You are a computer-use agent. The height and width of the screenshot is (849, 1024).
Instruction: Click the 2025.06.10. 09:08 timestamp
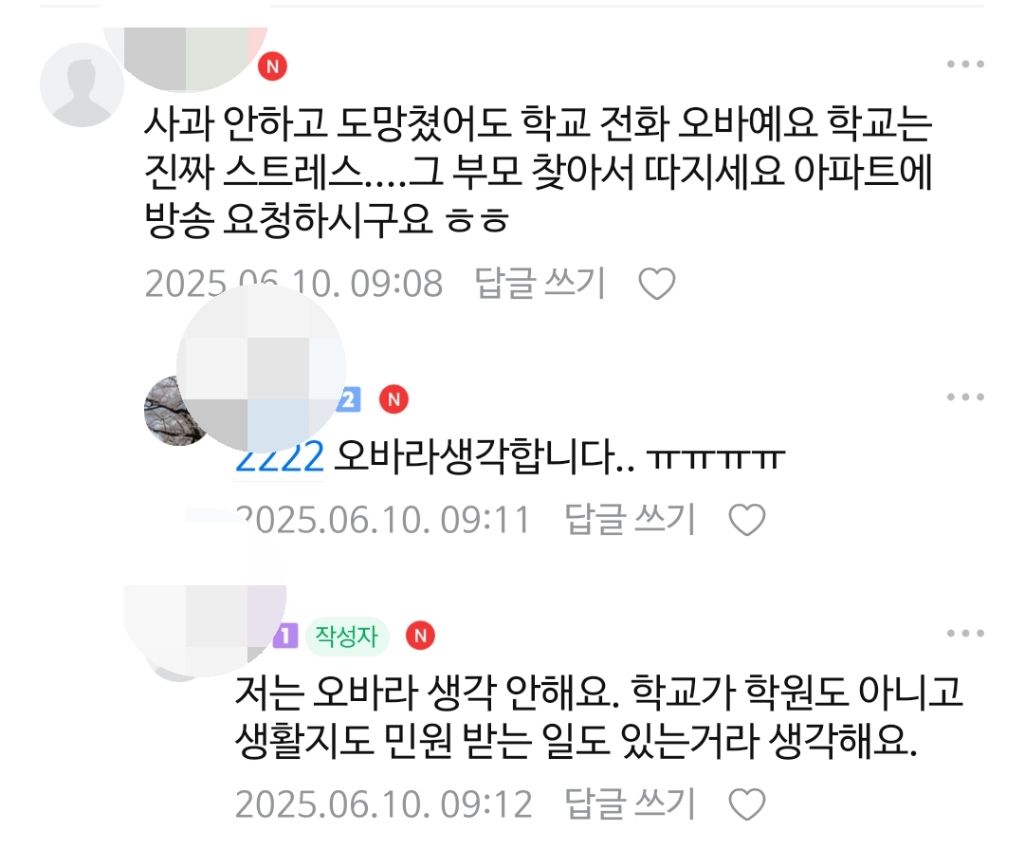(294, 284)
